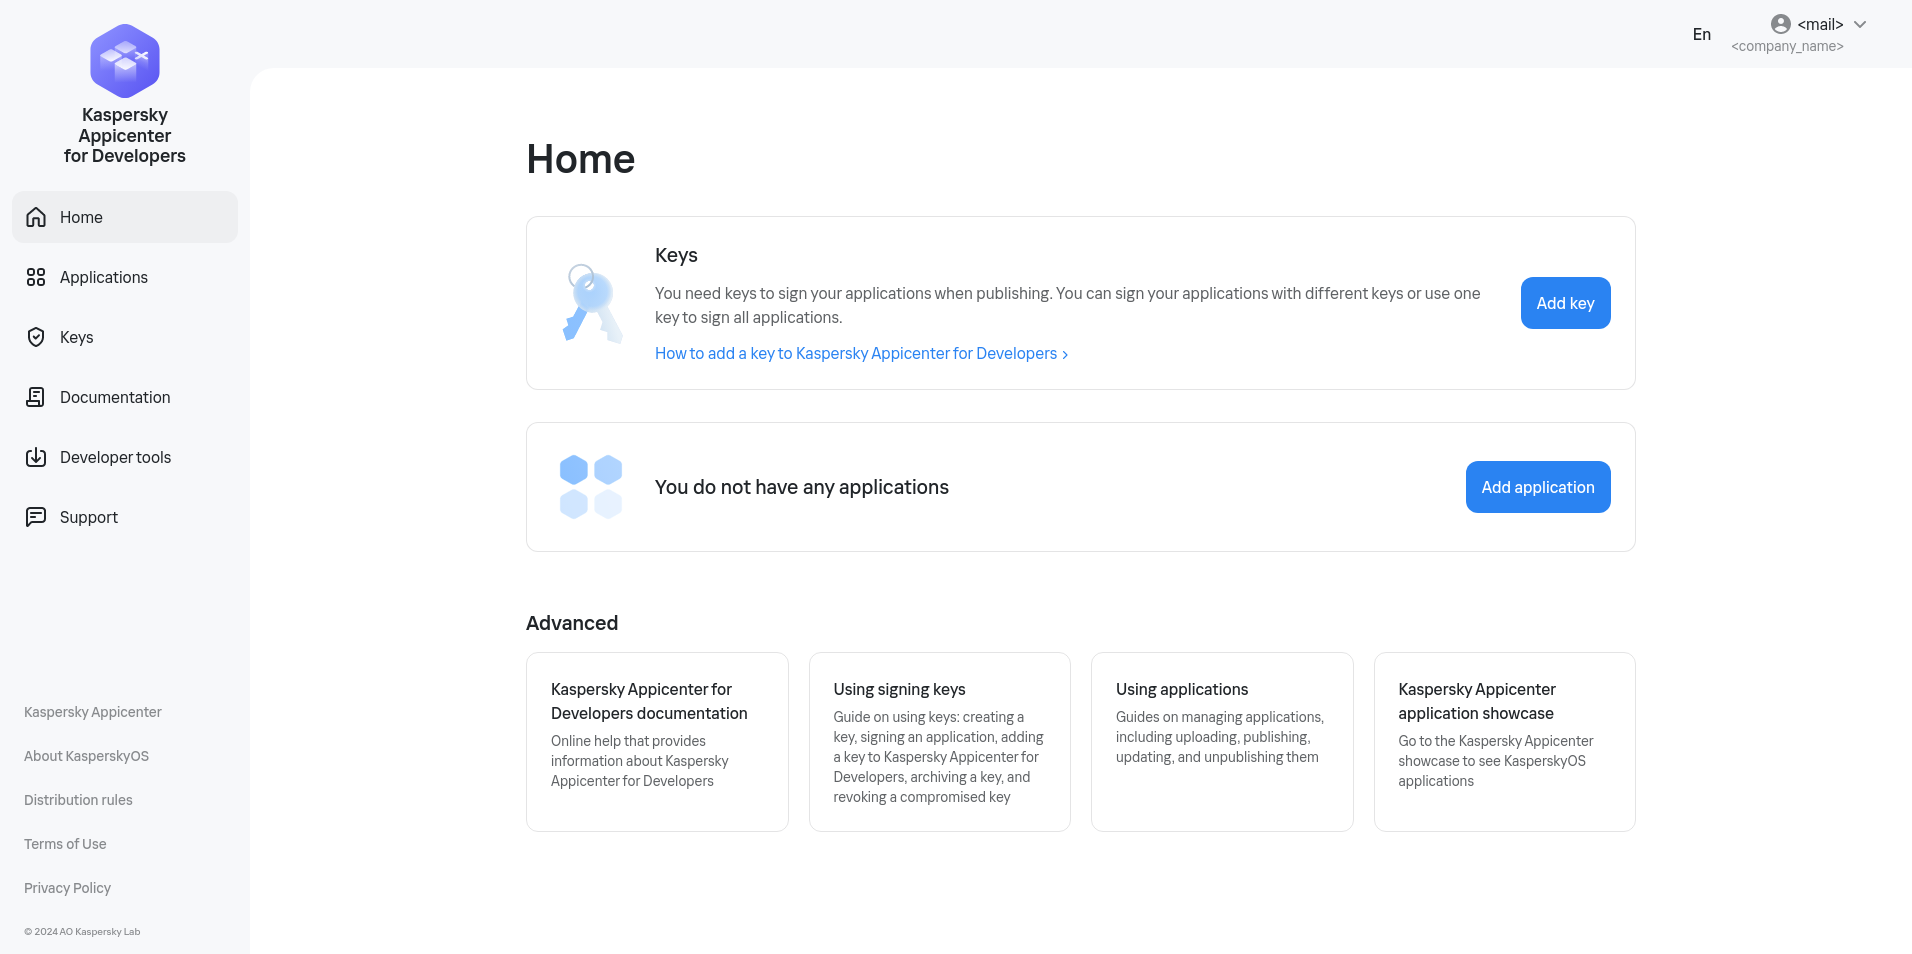Open Support via the chat bubble icon
Screen dimensions: 1912x954
[35, 516]
